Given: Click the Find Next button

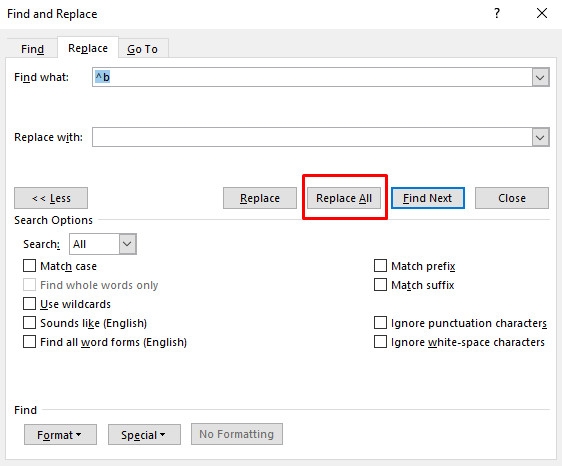Looking at the screenshot, I should pyautogui.click(x=428, y=198).
